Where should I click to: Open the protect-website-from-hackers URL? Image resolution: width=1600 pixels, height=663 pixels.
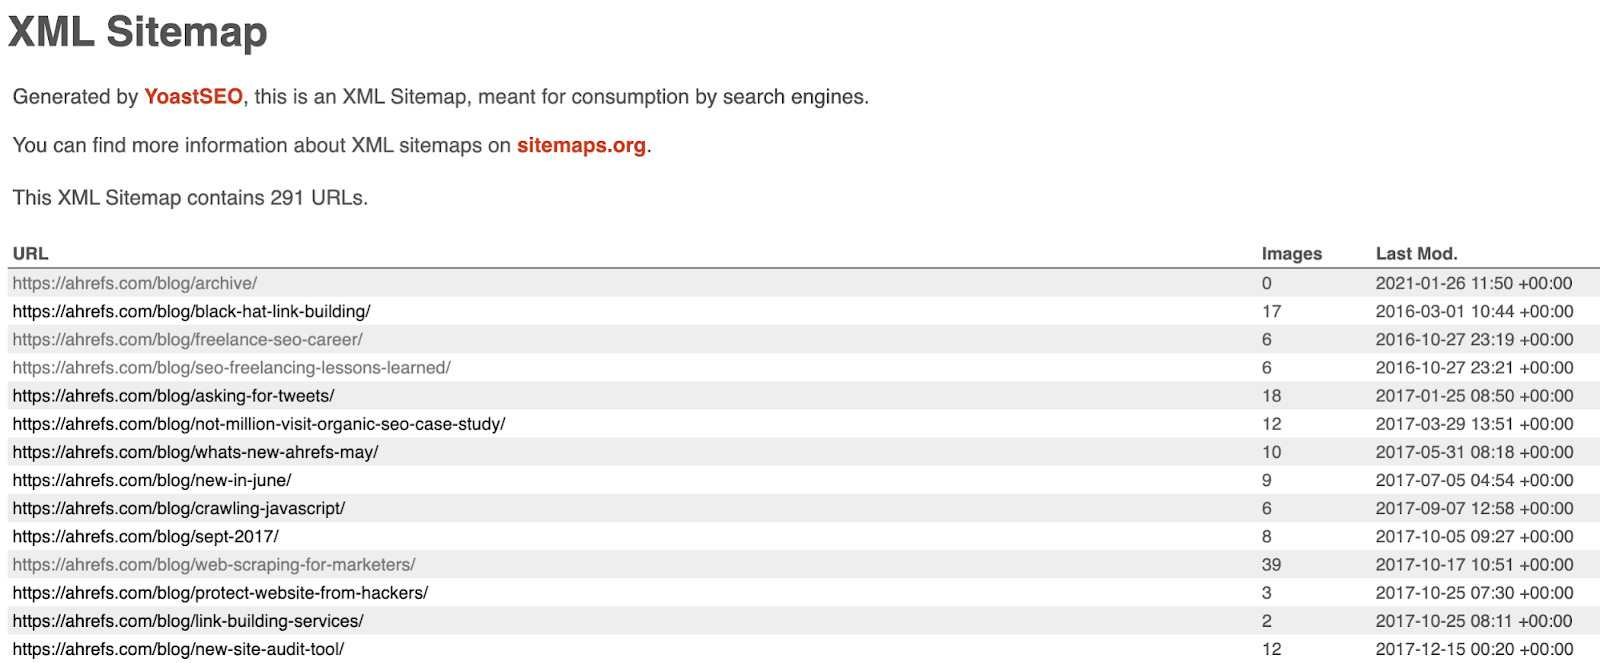(x=220, y=593)
